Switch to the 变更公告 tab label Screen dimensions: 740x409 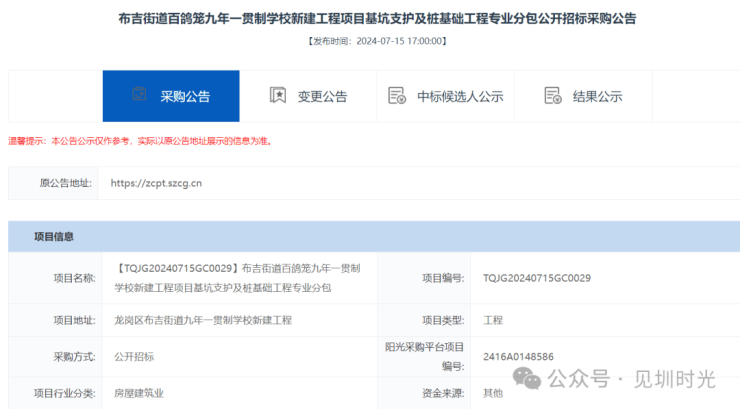click(321, 97)
